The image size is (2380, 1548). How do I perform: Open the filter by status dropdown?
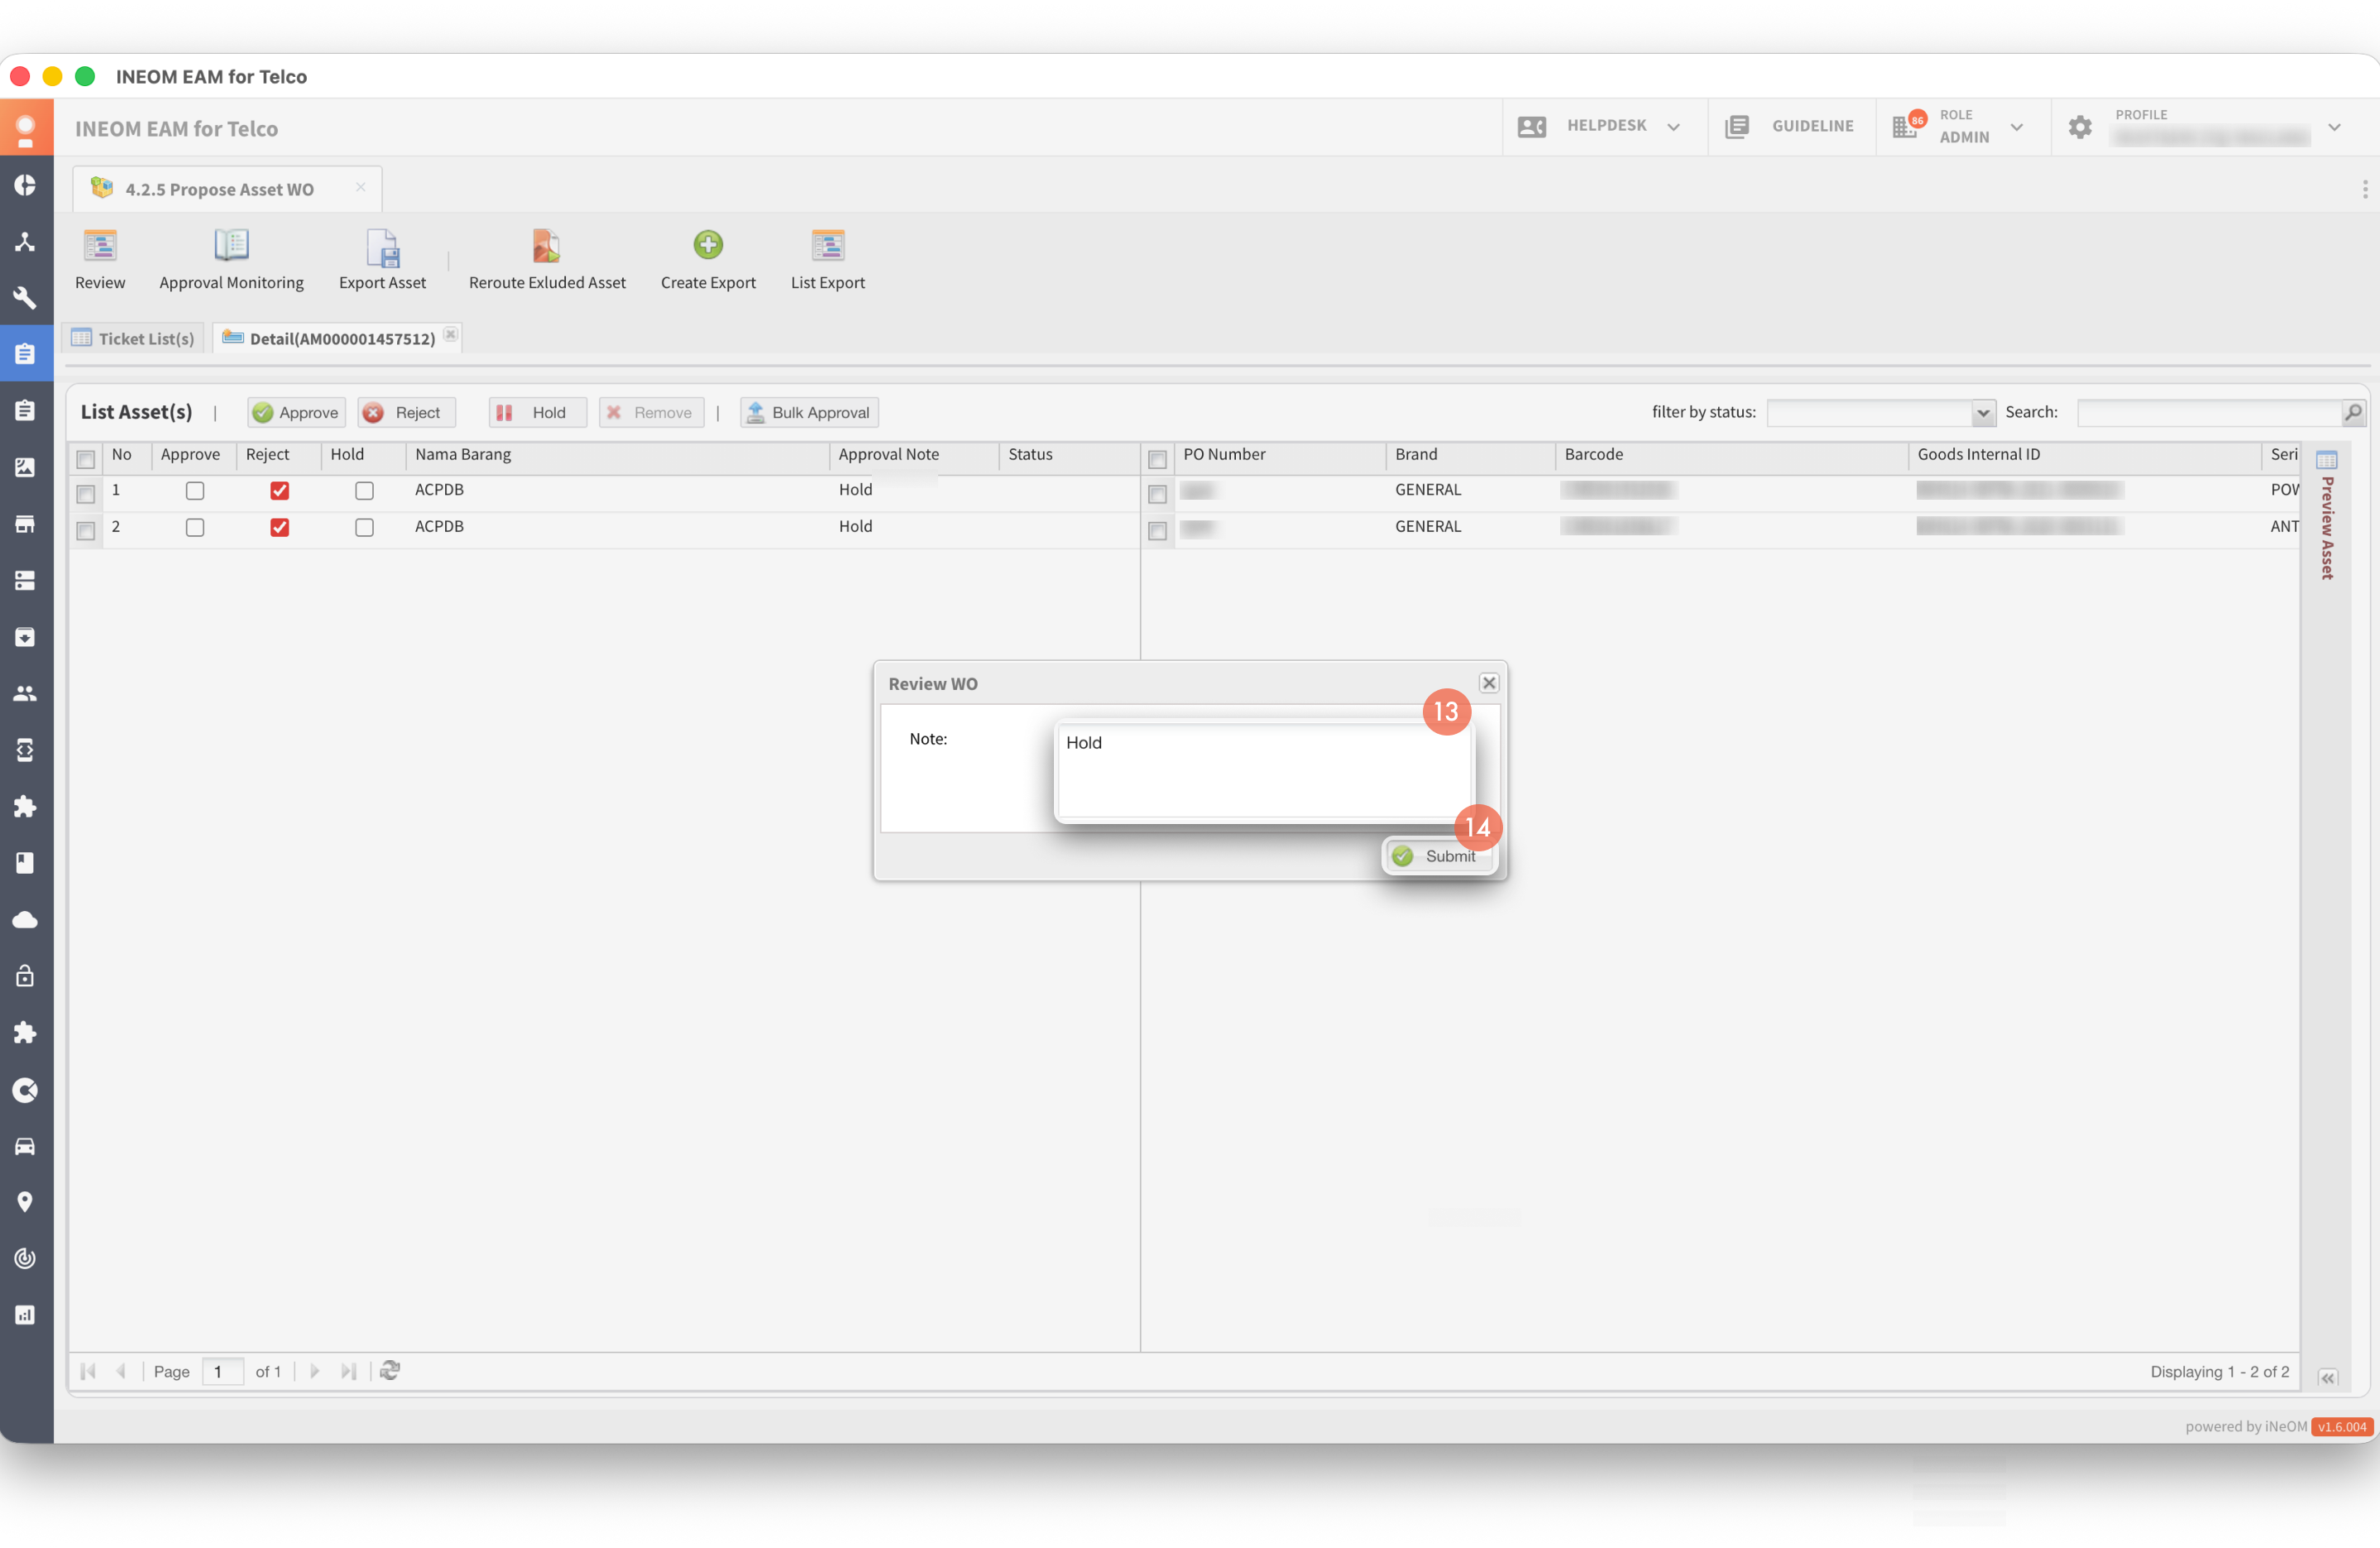click(1982, 413)
